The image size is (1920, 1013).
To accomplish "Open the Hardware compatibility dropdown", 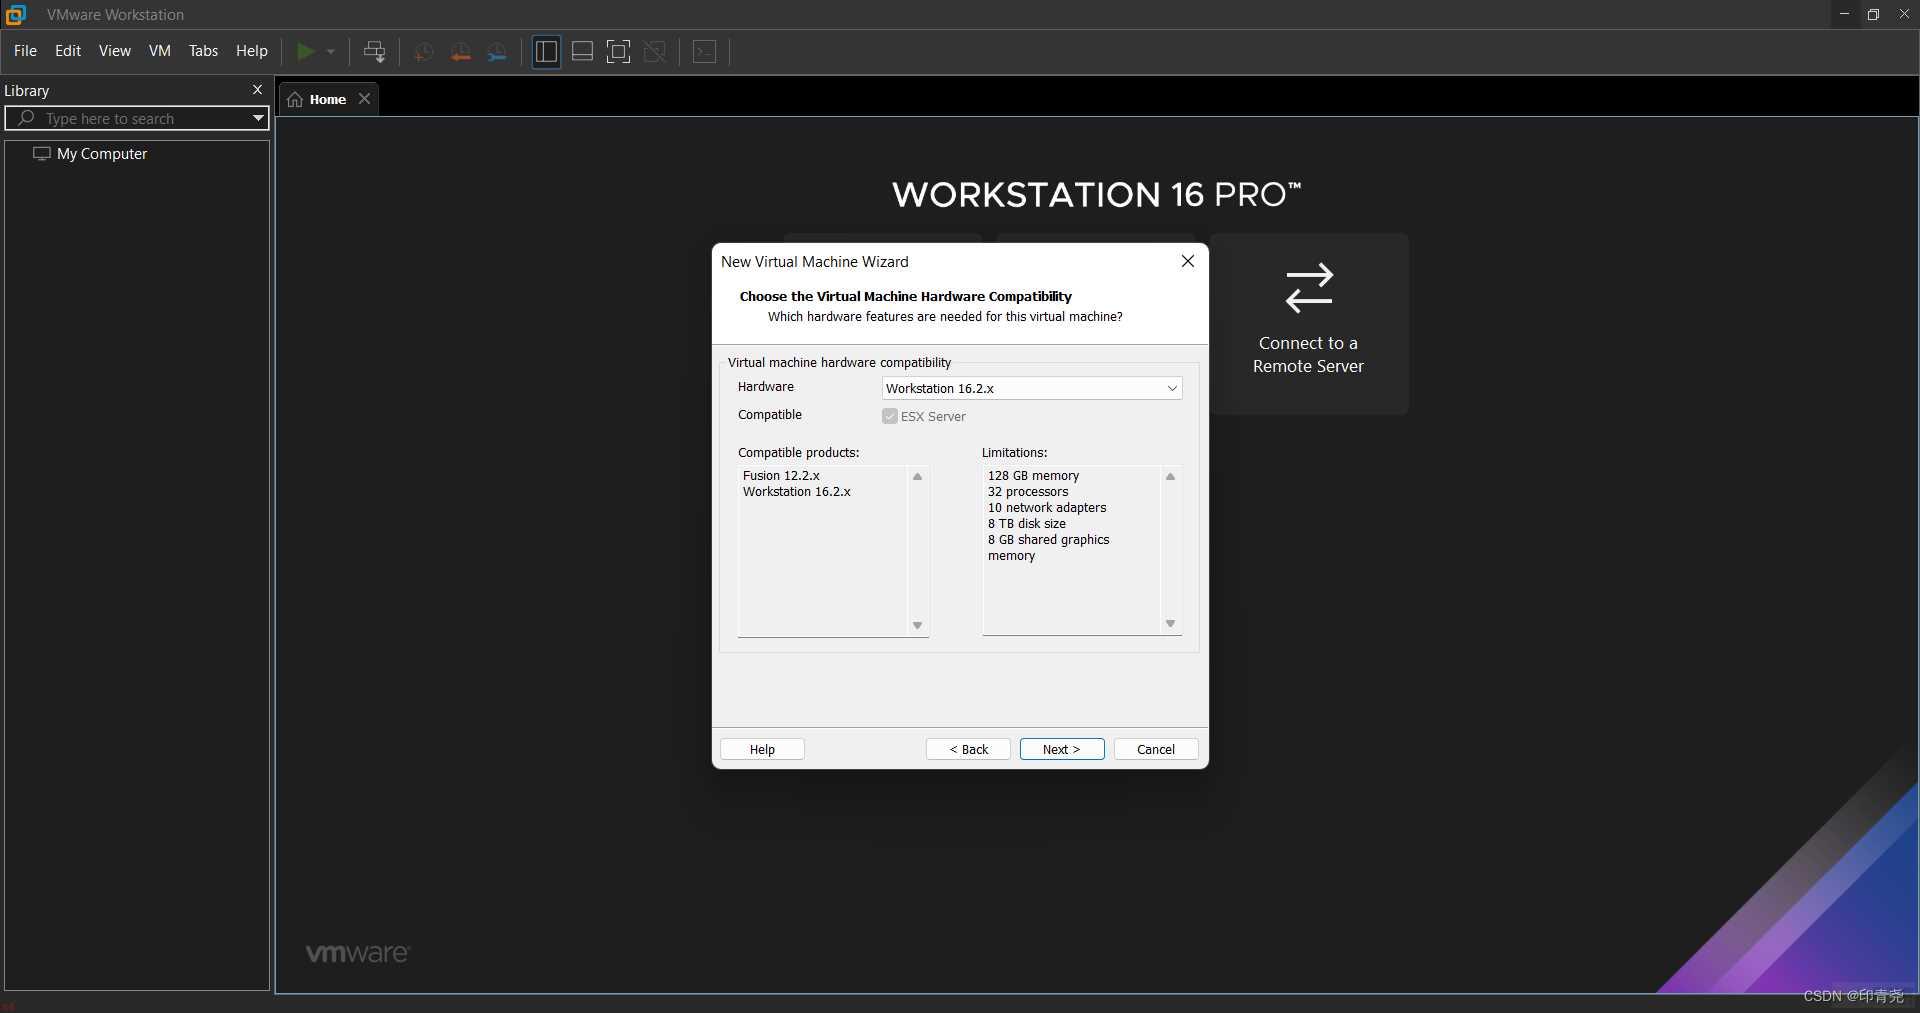I will (1032, 388).
